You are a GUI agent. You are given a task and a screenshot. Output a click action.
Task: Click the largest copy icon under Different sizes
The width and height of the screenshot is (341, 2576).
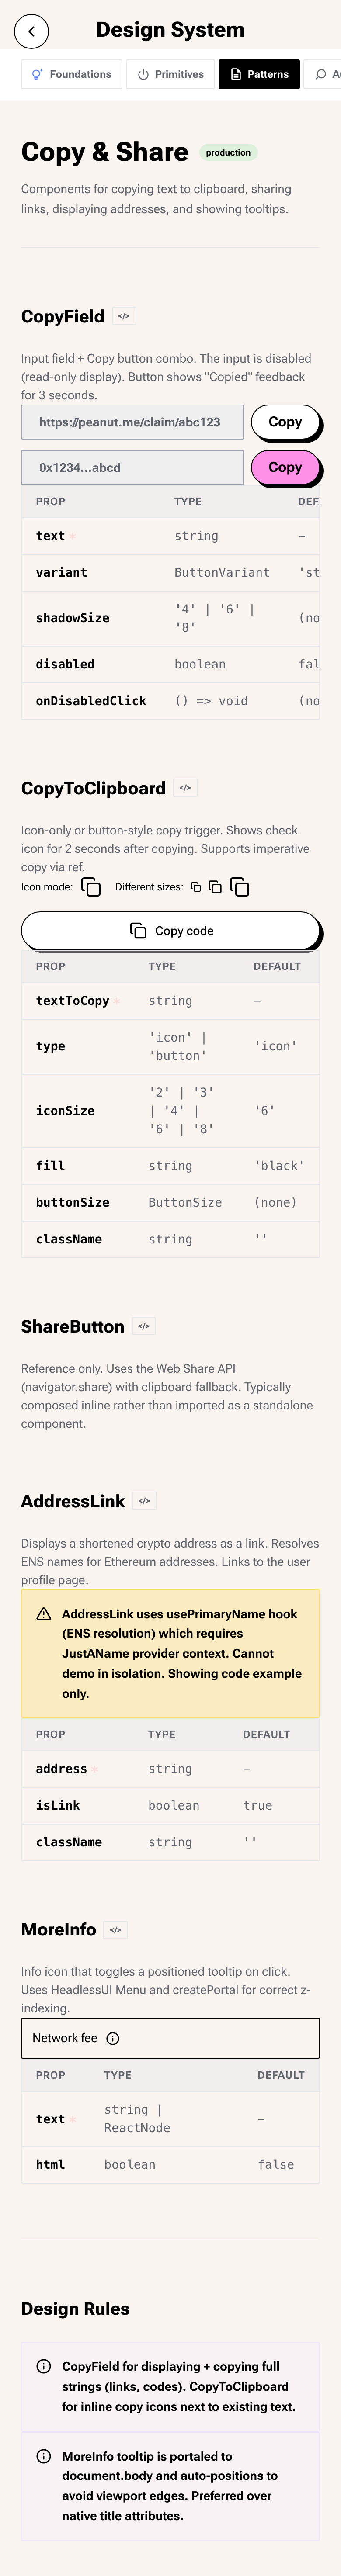tap(240, 887)
